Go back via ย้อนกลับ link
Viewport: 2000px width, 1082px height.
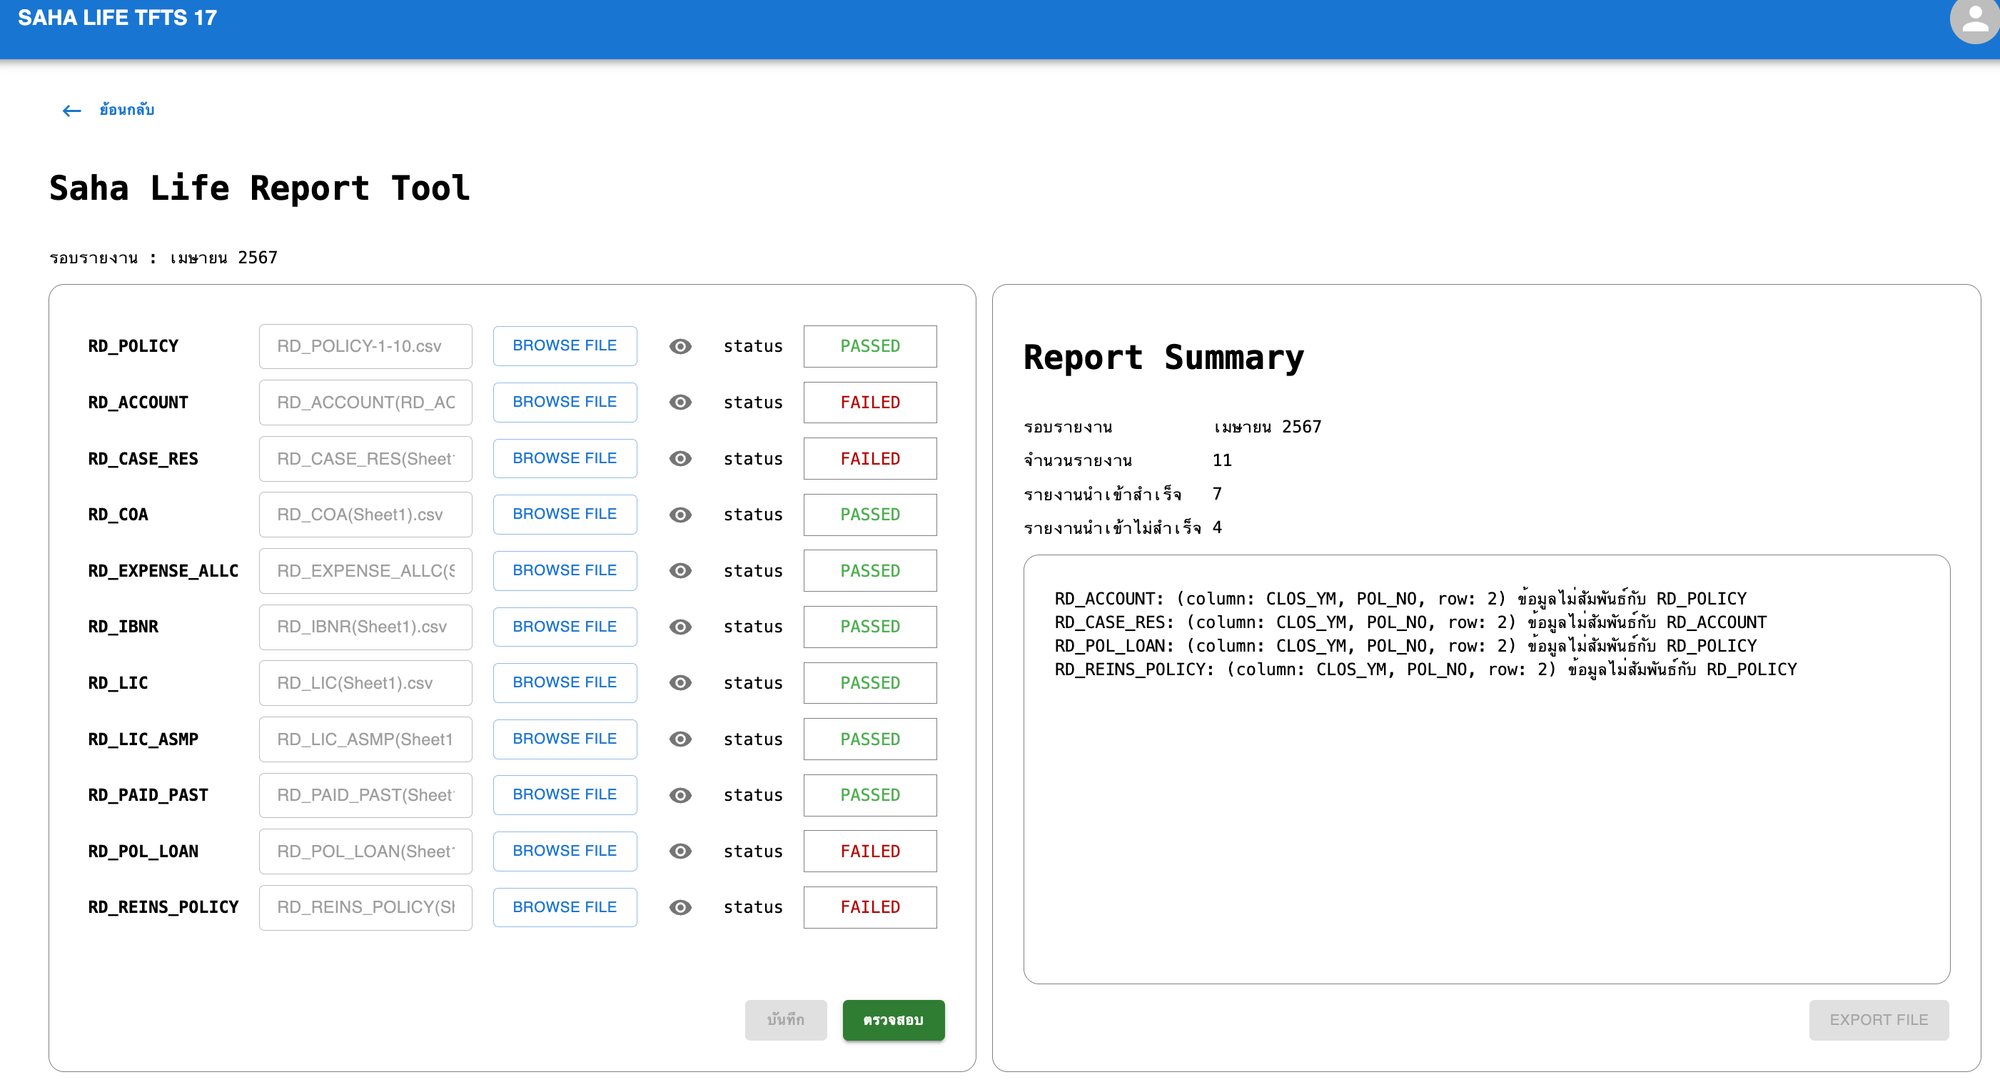click(127, 110)
